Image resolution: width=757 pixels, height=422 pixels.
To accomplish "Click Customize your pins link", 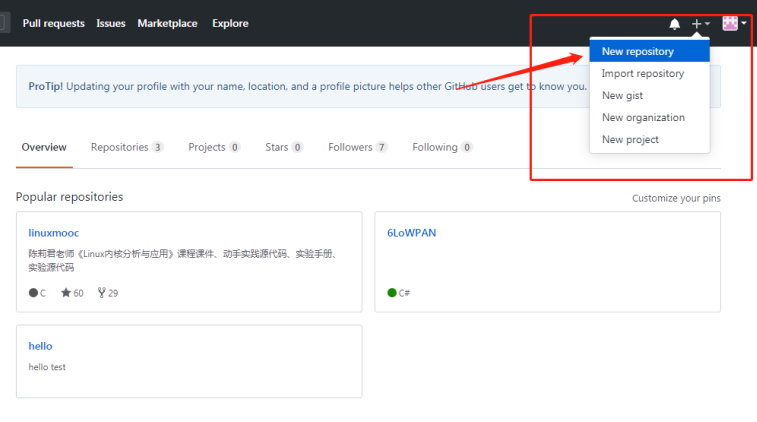I will [676, 198].
